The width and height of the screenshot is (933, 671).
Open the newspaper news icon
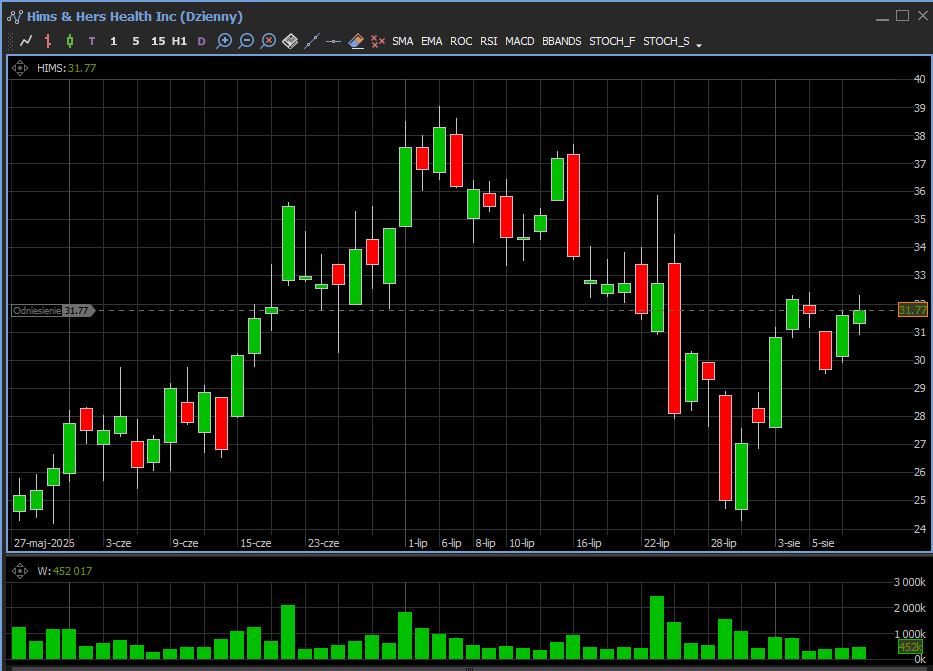point(290,41)
